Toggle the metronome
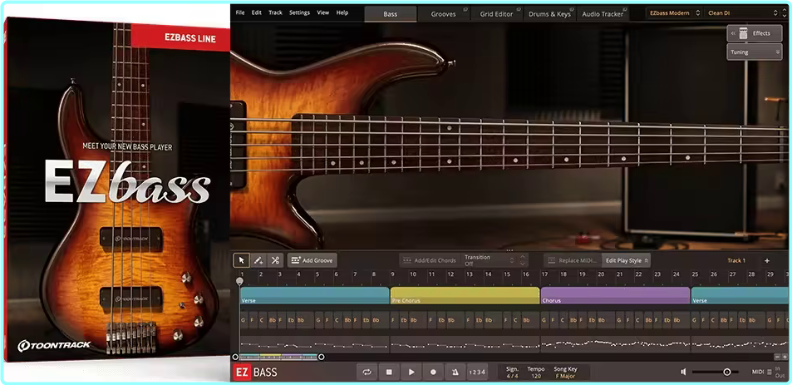This screenshot has width=792, height=385. click(x=455, y=372)
